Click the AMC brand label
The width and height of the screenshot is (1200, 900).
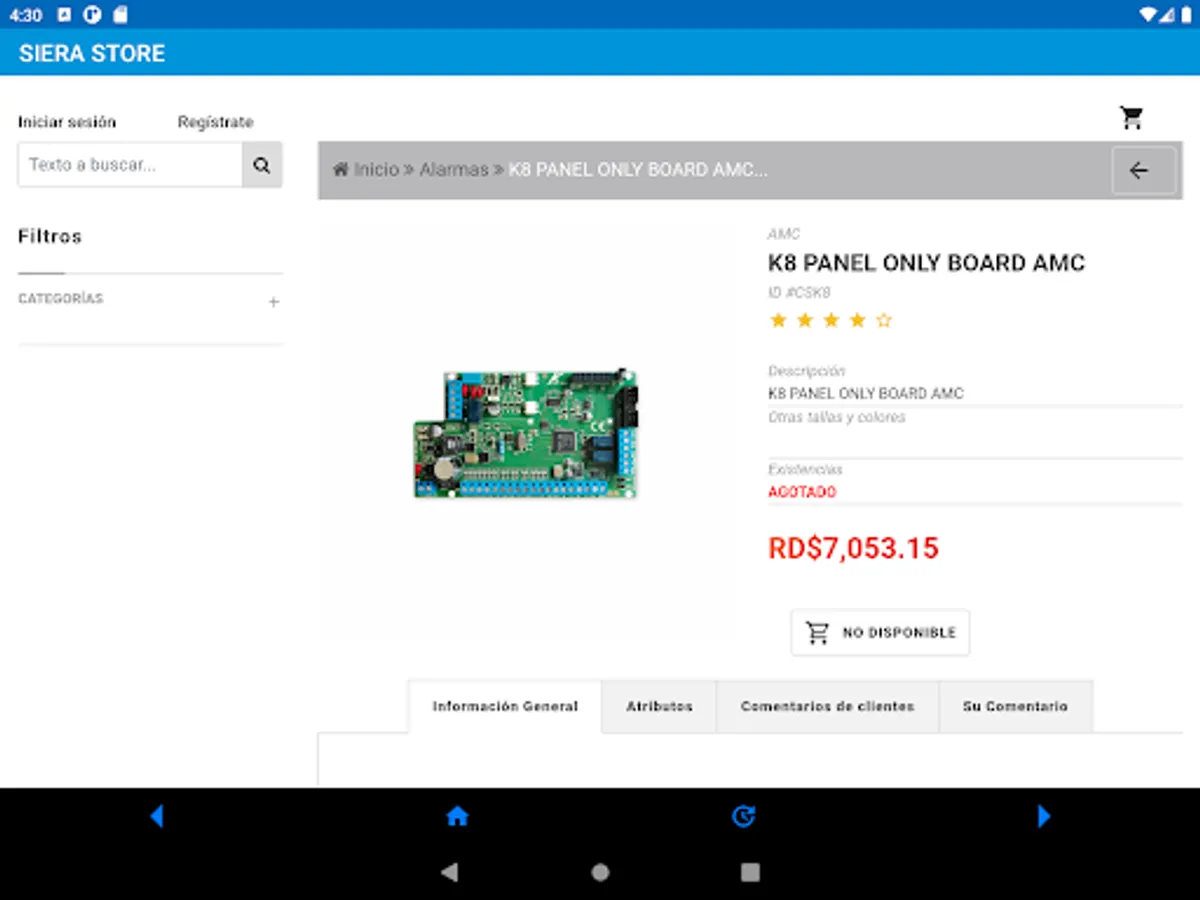click(x=784, y=234)
